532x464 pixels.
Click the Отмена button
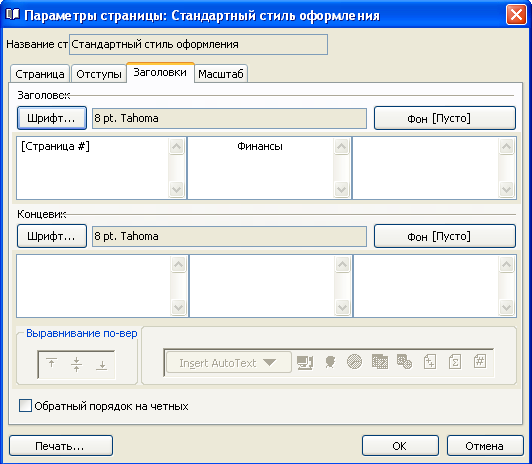485,446
